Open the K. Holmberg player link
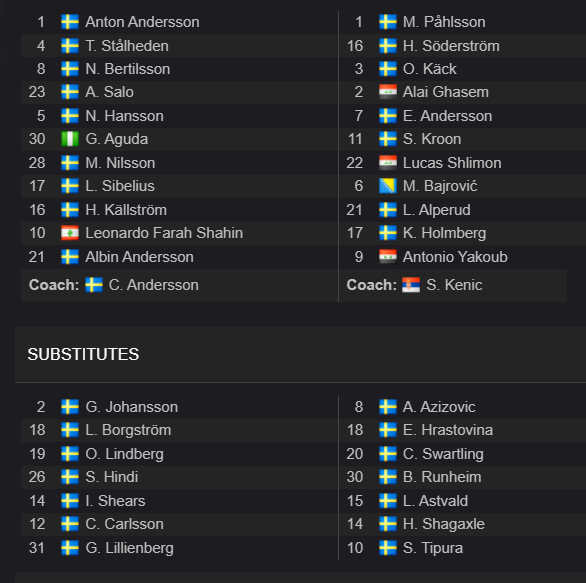Image resolution: width=586 pixels, height=583 pixels. tap(444, 233)
